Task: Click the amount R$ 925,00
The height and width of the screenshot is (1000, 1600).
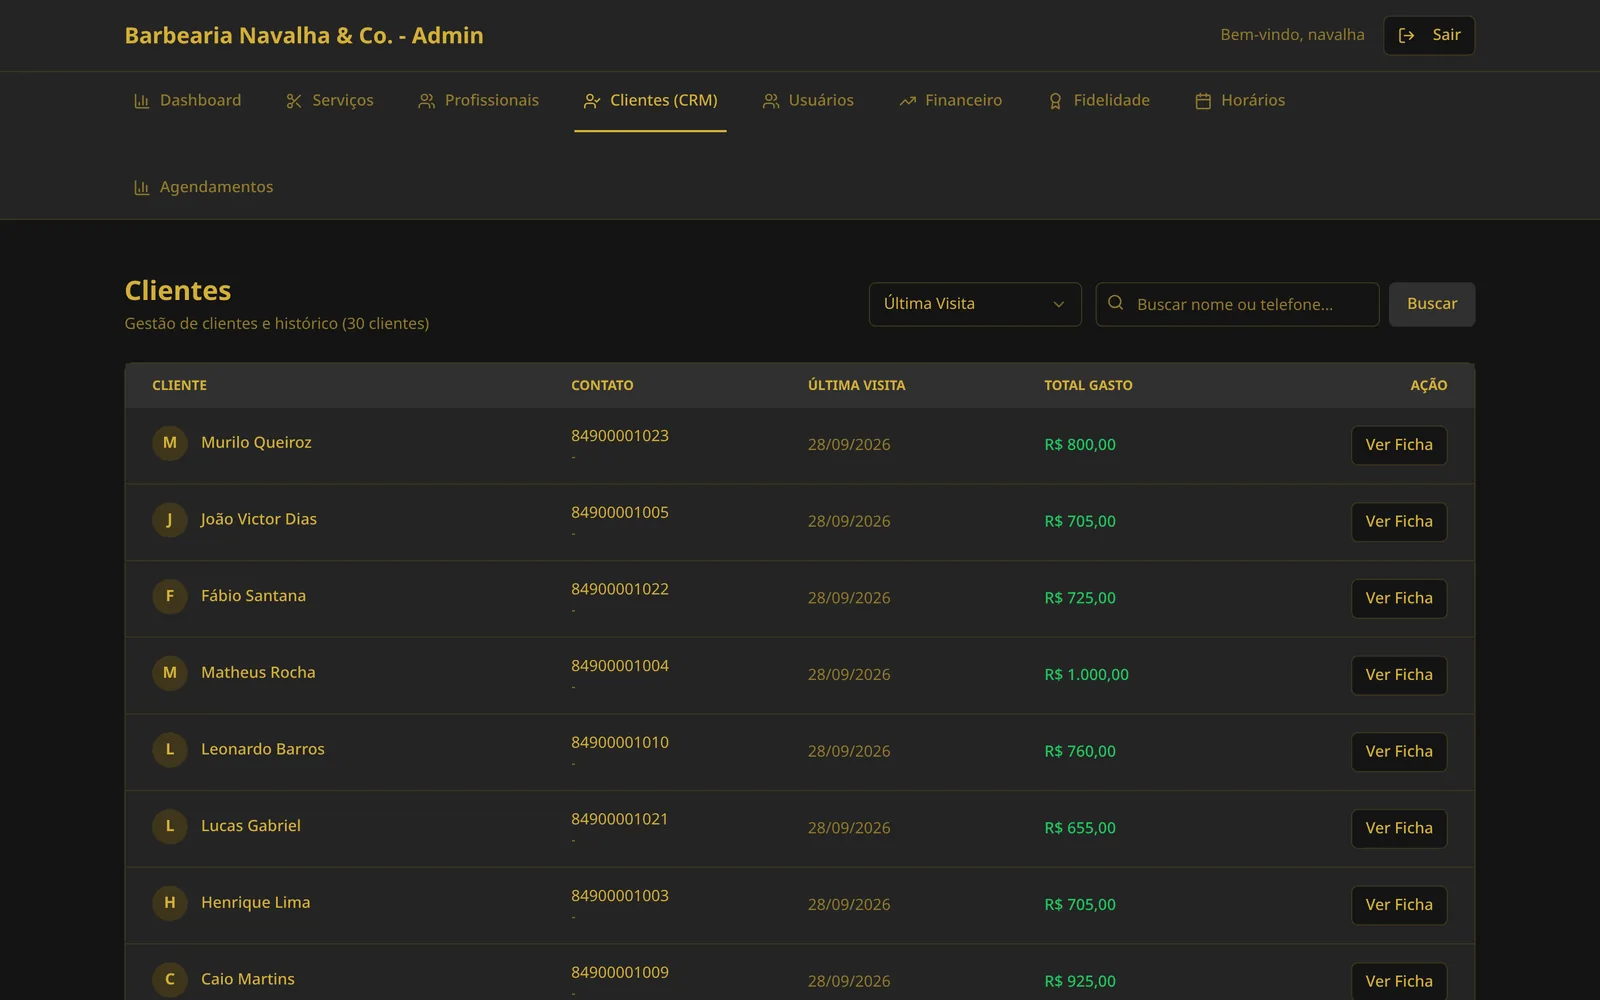Action: click(1080, 981)
